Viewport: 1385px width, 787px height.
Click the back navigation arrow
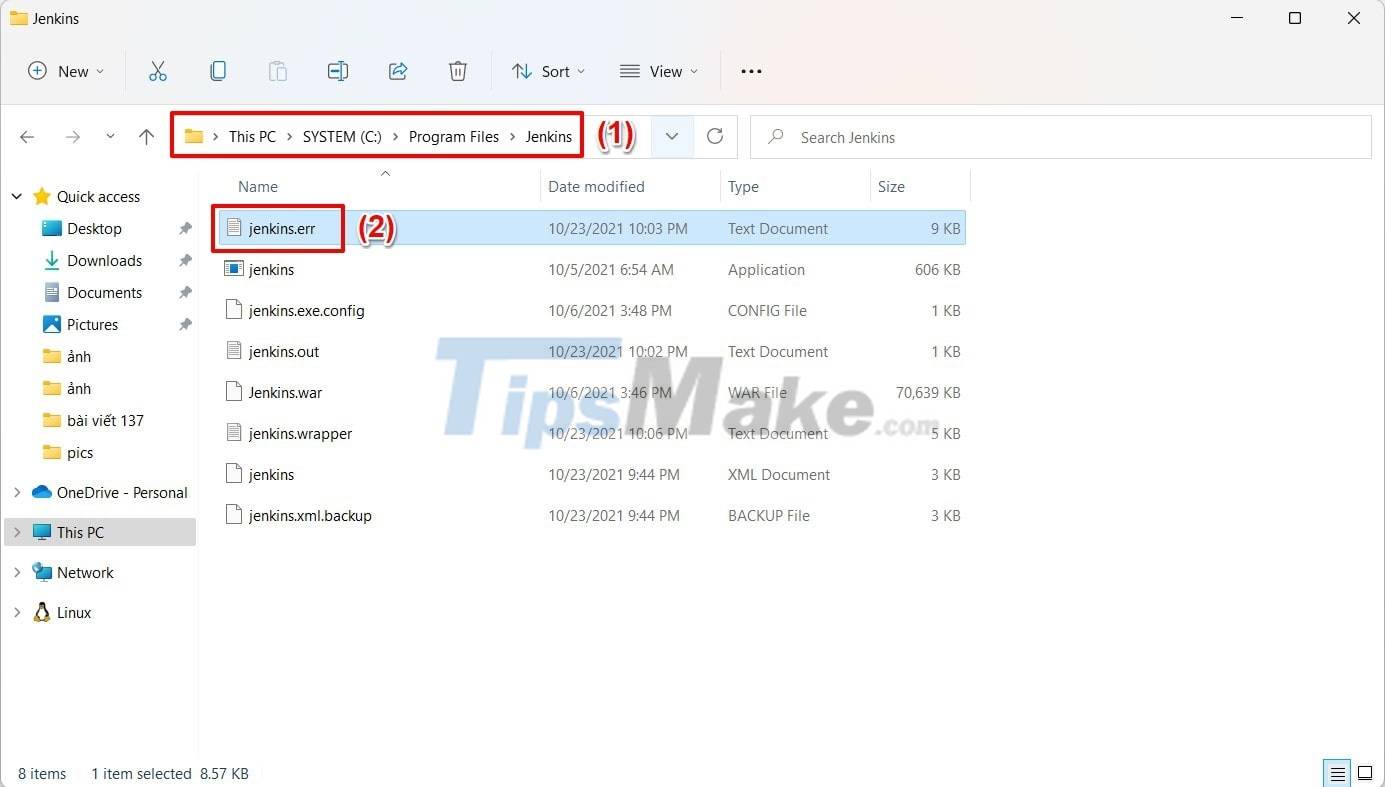(x=27, y=136)
